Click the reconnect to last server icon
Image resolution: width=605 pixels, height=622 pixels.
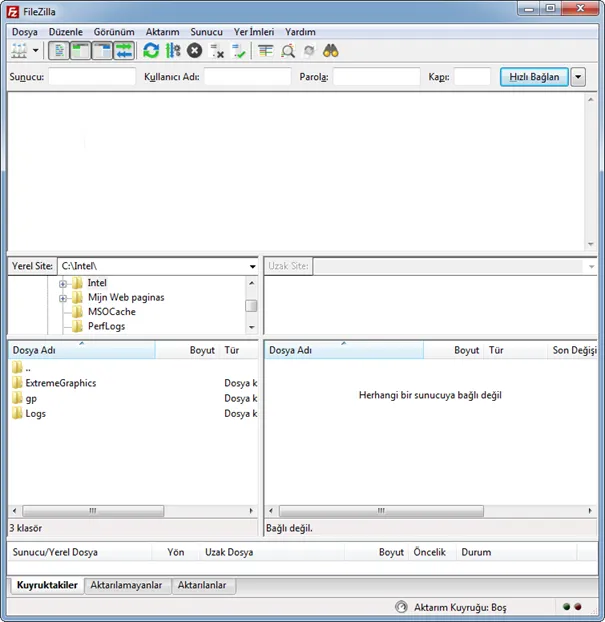(x=239, y=51)
